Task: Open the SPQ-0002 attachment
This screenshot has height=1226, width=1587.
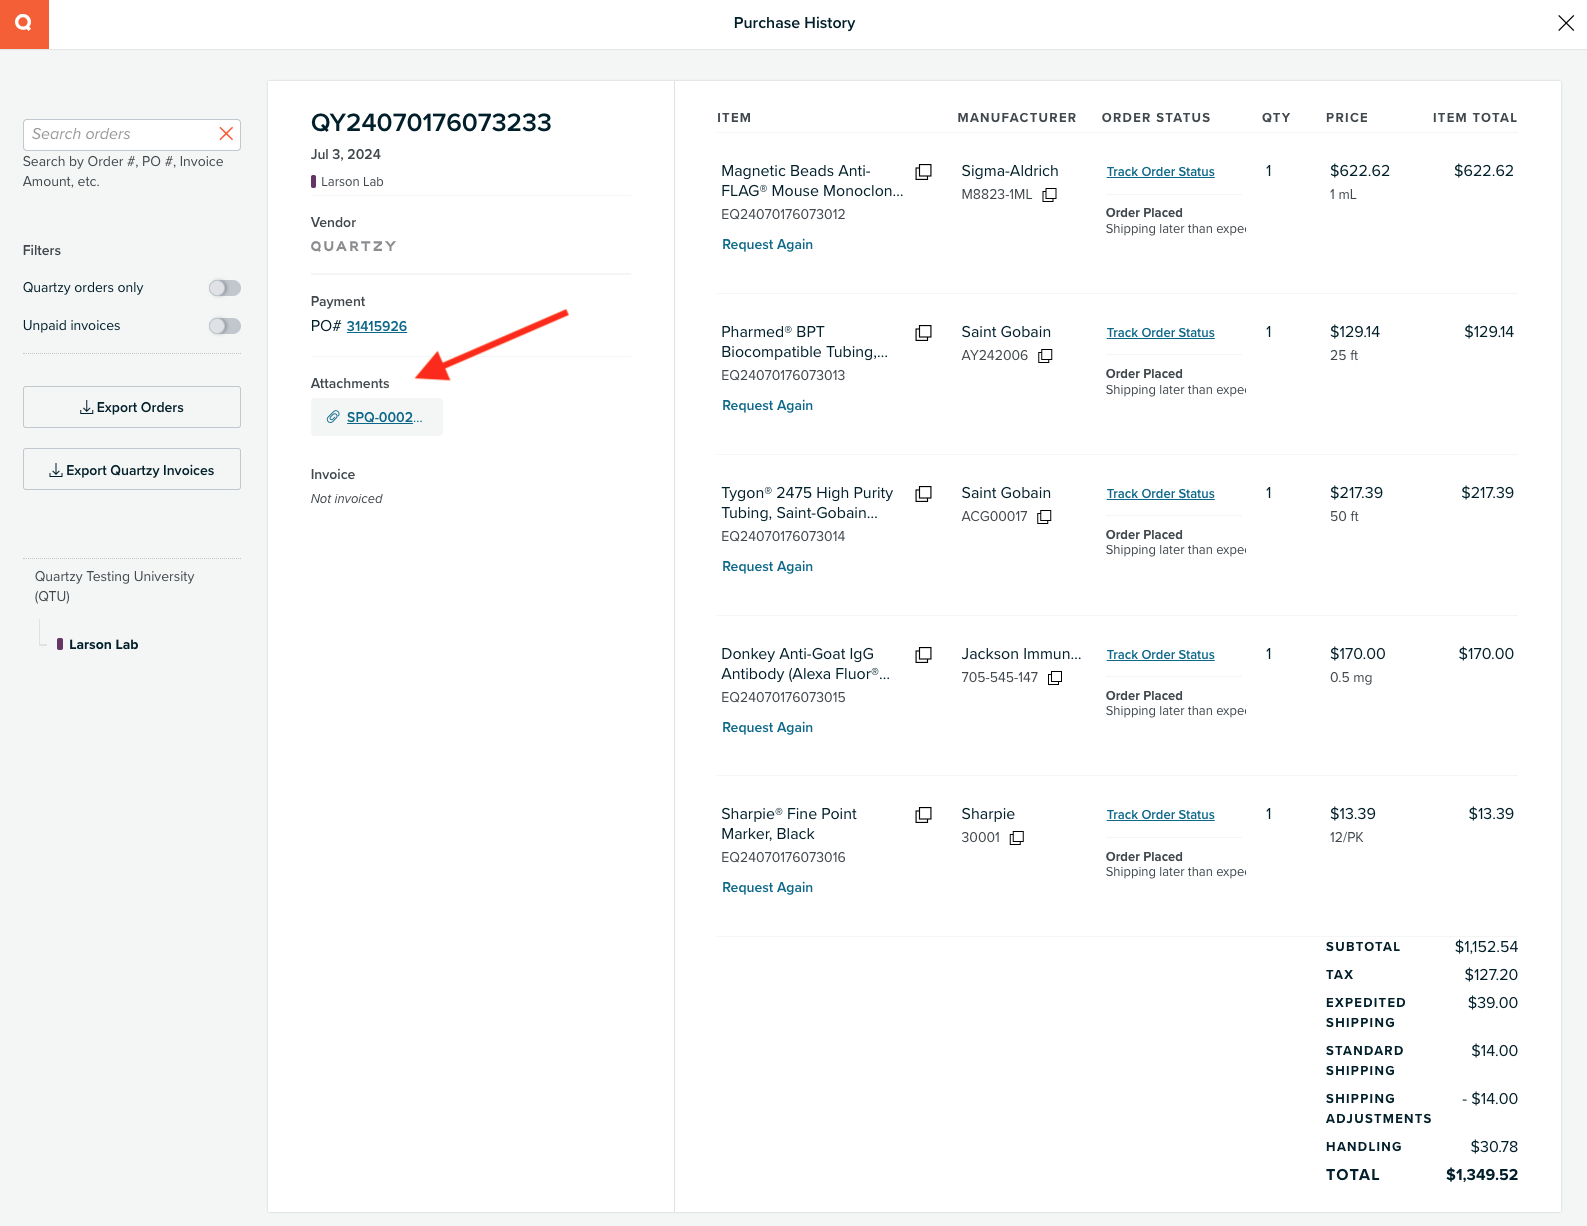Action: tap(384, 417)
